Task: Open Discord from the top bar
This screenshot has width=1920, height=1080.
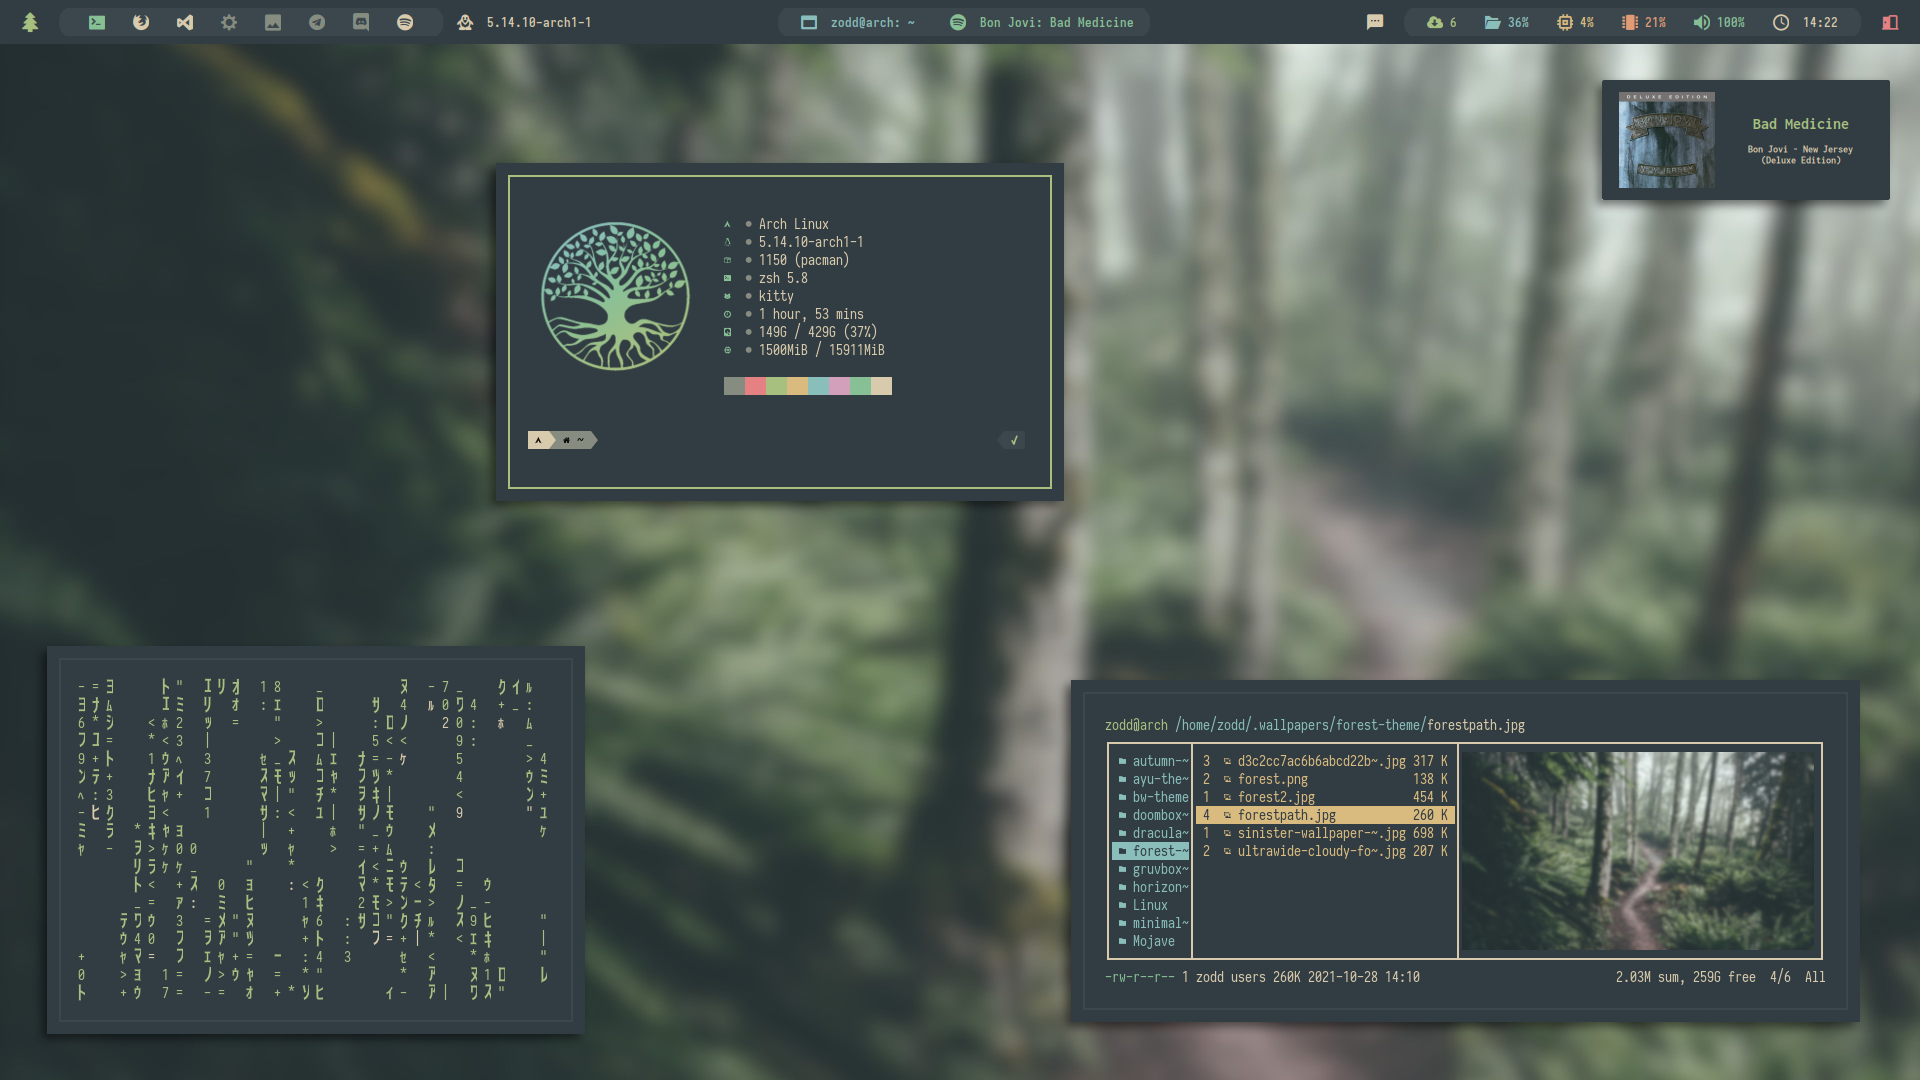Action: pos(361,22)
